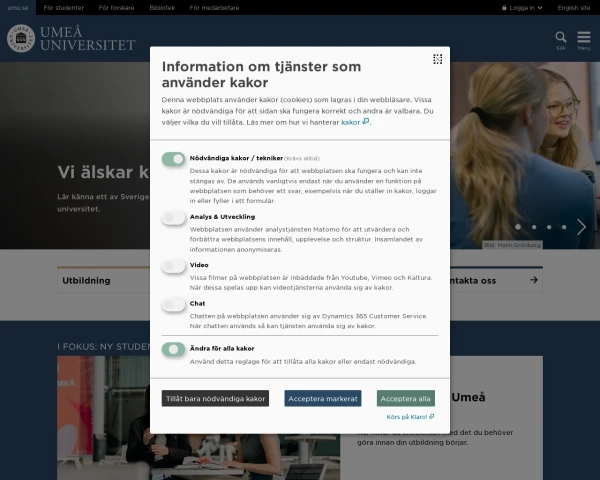Select the last carousel dot indicator
The image size is (600, 480).
561,227
